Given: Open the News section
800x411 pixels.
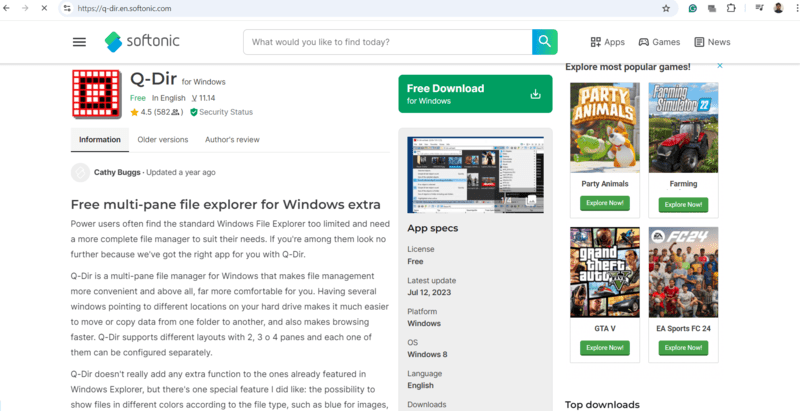Looking at the screenshot, I should point(712,42).
